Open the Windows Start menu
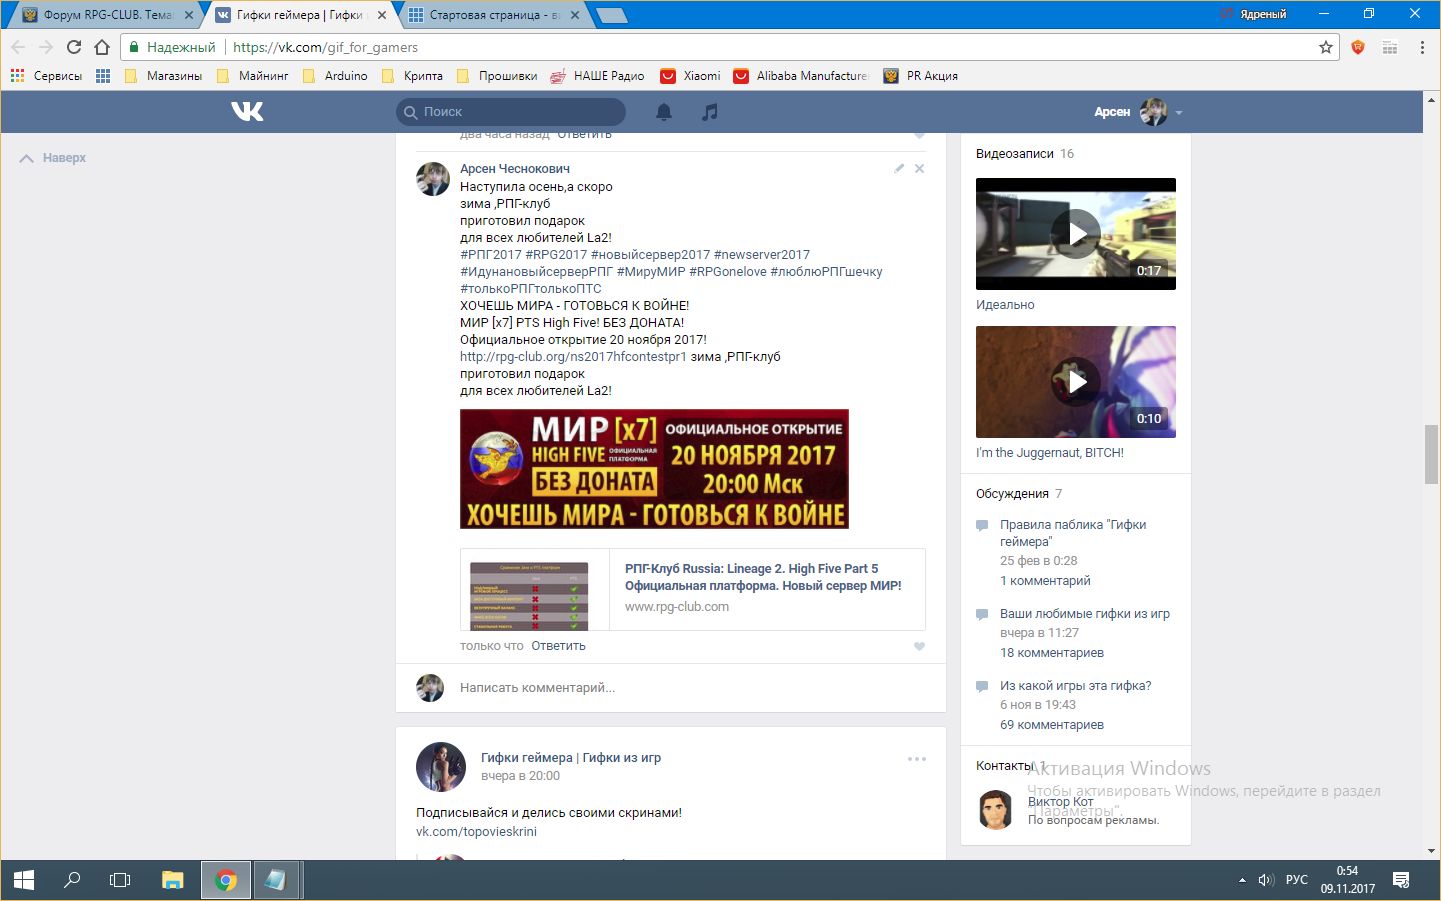 pyautogui.click(x=24, y=880)
